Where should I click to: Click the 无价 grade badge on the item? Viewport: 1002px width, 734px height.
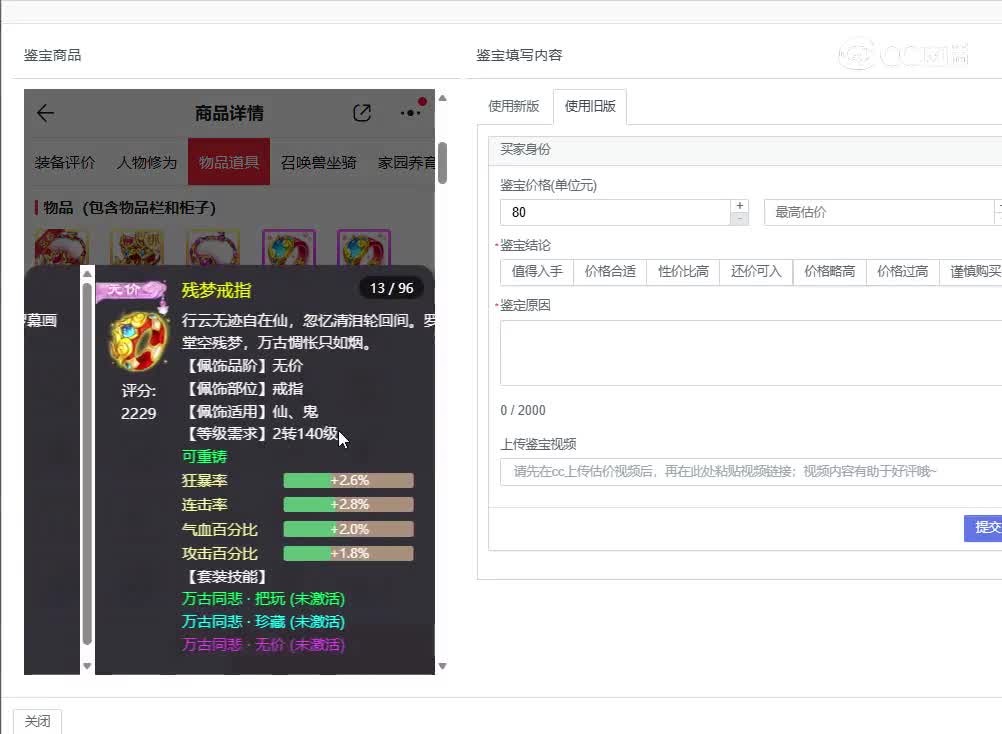click(130, 290)
